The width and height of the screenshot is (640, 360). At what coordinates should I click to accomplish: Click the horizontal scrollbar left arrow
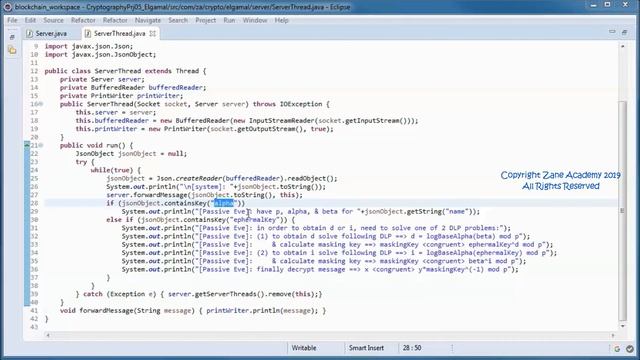[x=48, y=335]
